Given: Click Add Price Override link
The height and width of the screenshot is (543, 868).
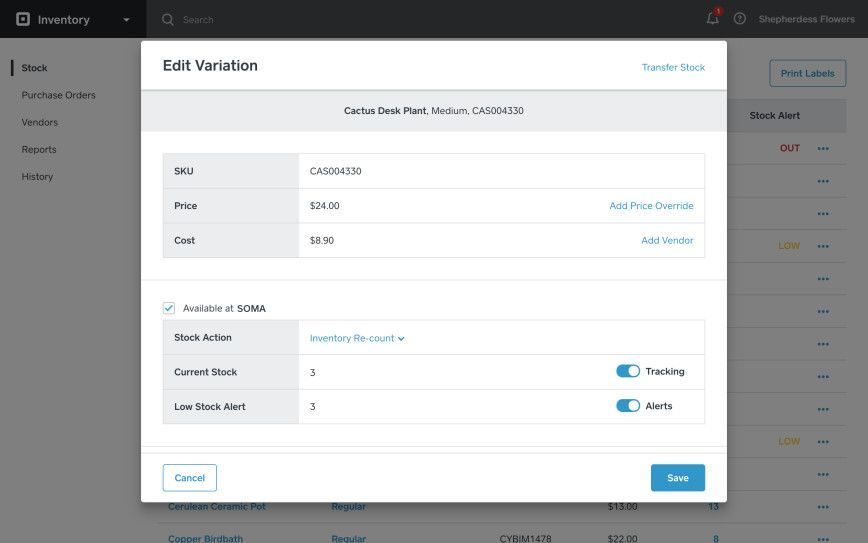Looking at the screenshot, I should tap(651, 206).
